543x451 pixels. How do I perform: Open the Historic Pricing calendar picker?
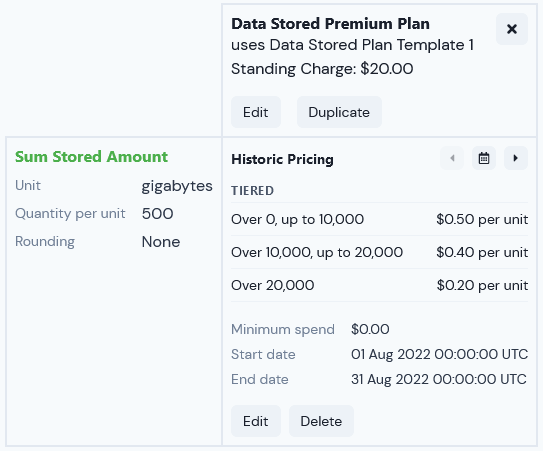[x=484, y=158]
